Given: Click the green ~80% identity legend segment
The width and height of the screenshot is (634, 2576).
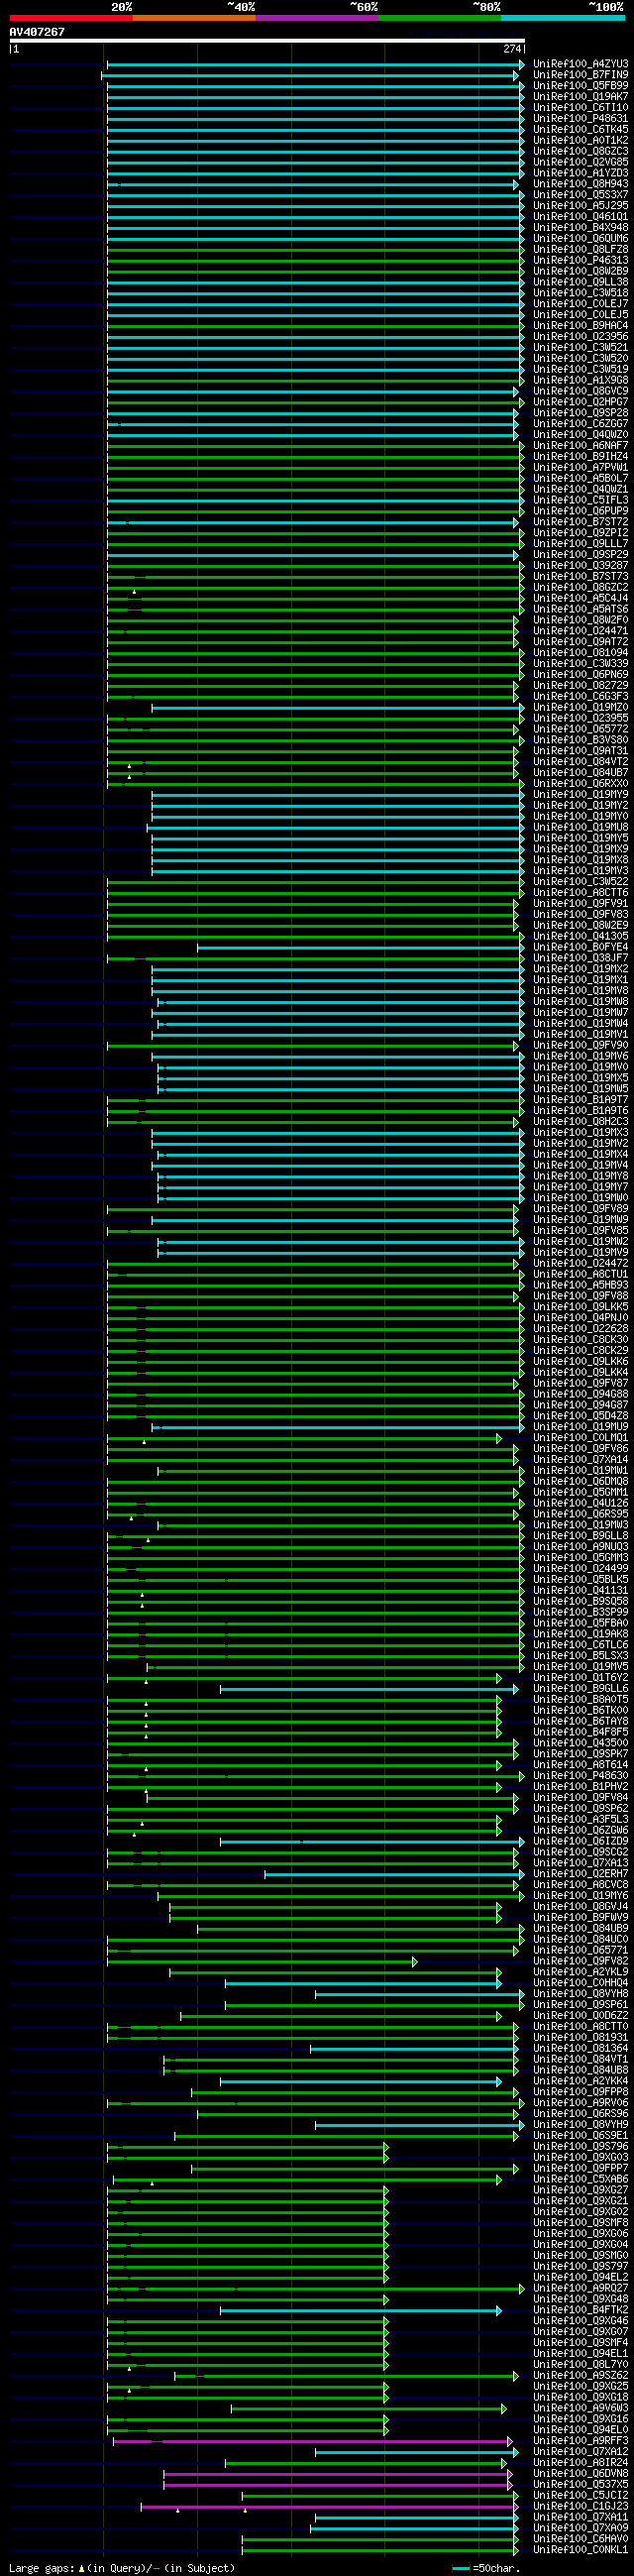Looking at the screenshot, I should click(440, 18).
